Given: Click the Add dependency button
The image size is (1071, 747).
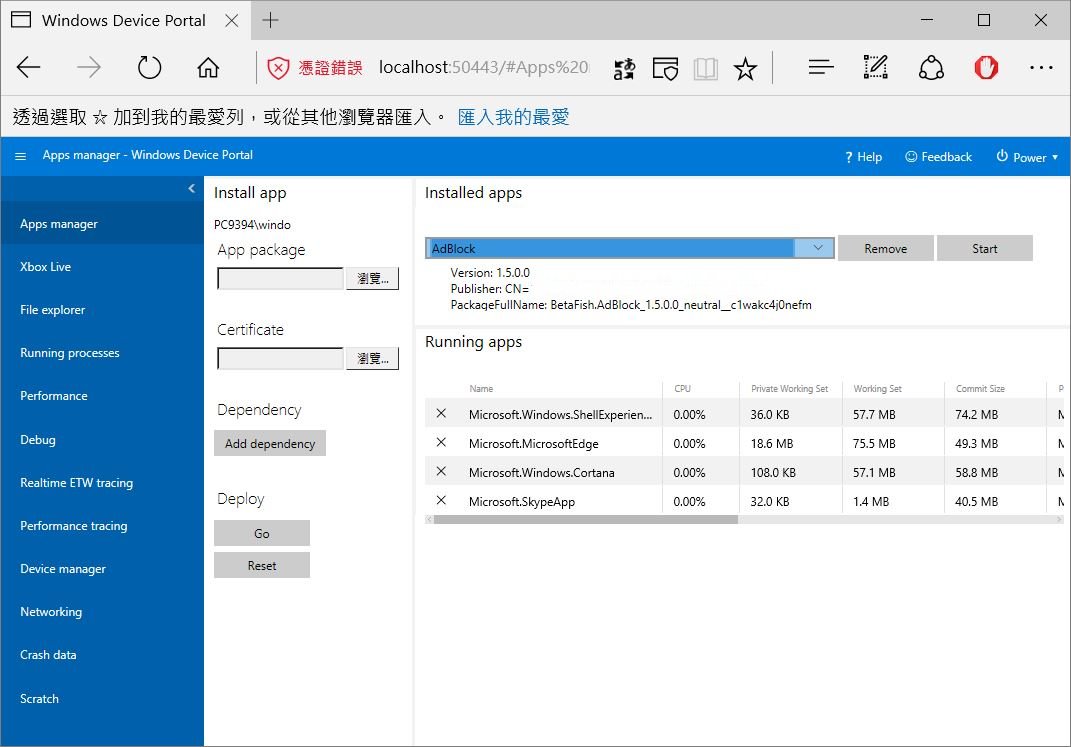Looking at the screenshot, I should tap(270, 443).
